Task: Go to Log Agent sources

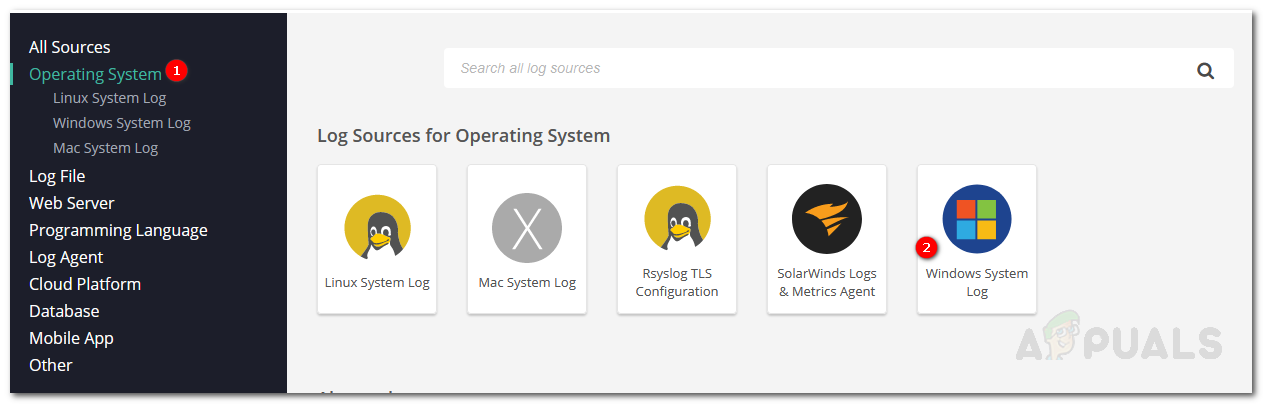Action: coord(66,257)
